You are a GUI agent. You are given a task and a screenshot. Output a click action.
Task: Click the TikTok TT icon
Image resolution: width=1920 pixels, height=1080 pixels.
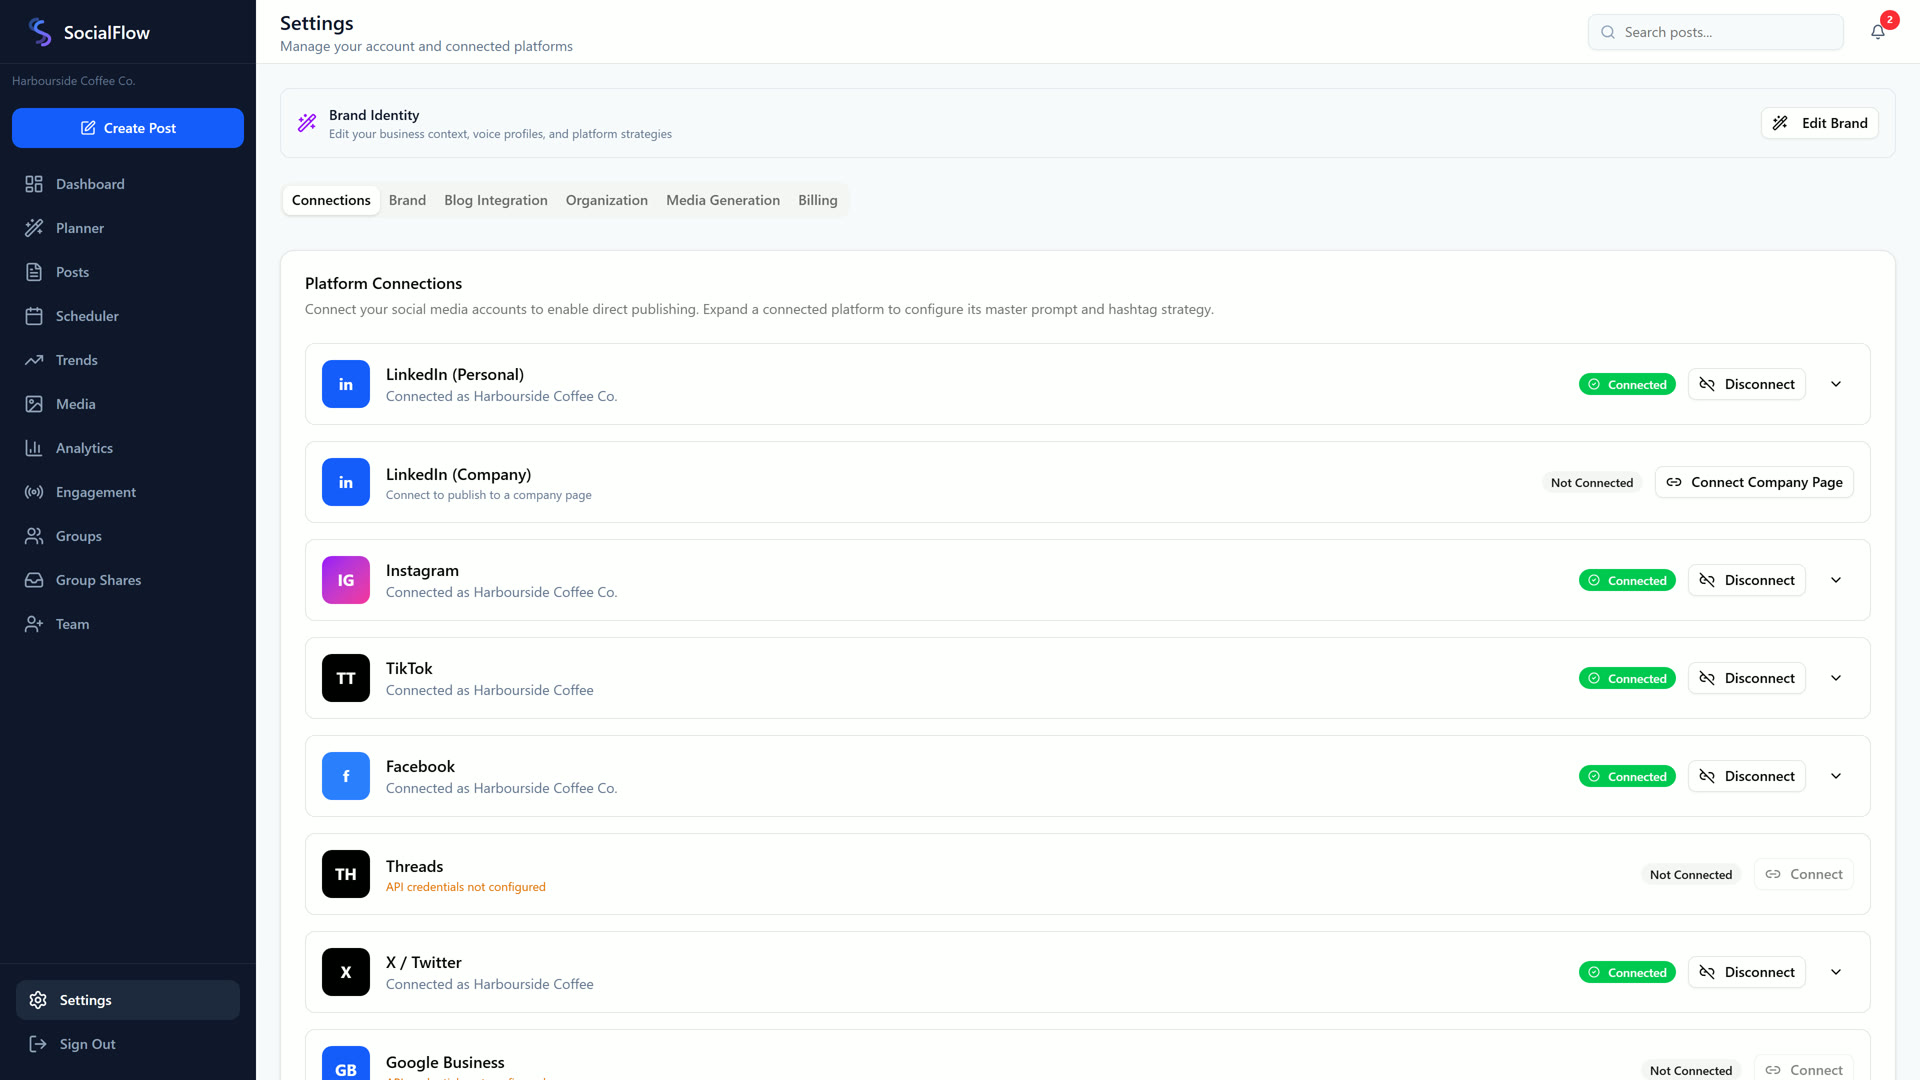click(x=346, y=678)
